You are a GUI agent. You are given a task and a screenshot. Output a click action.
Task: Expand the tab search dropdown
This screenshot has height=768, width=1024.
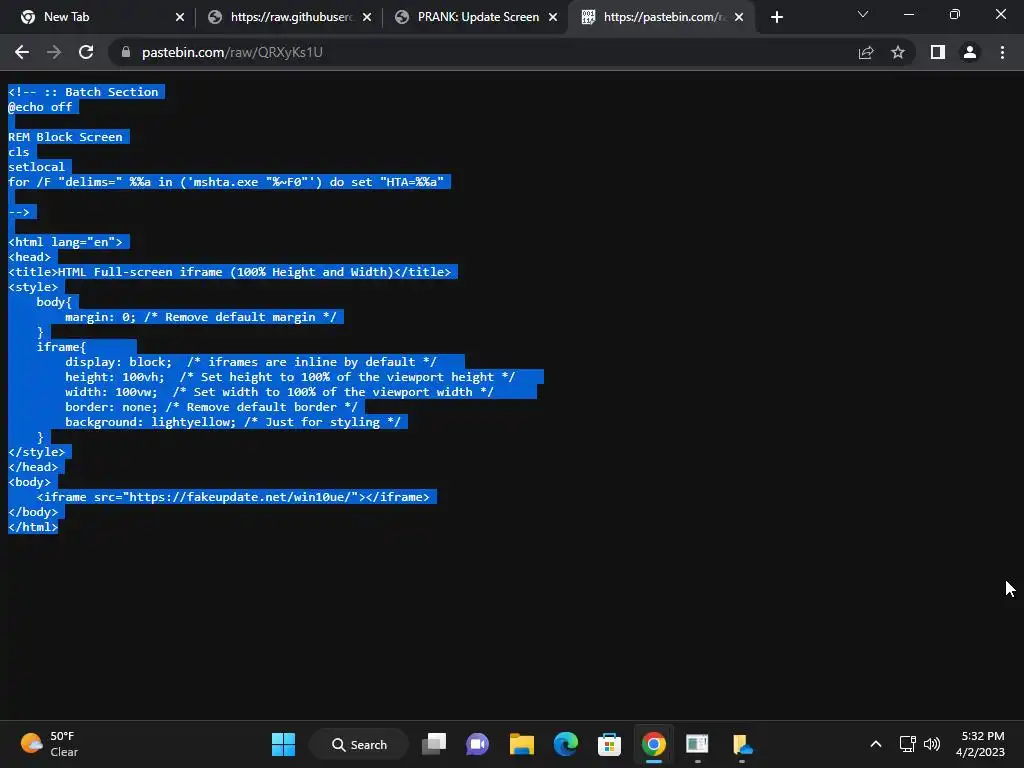(863, 14)
